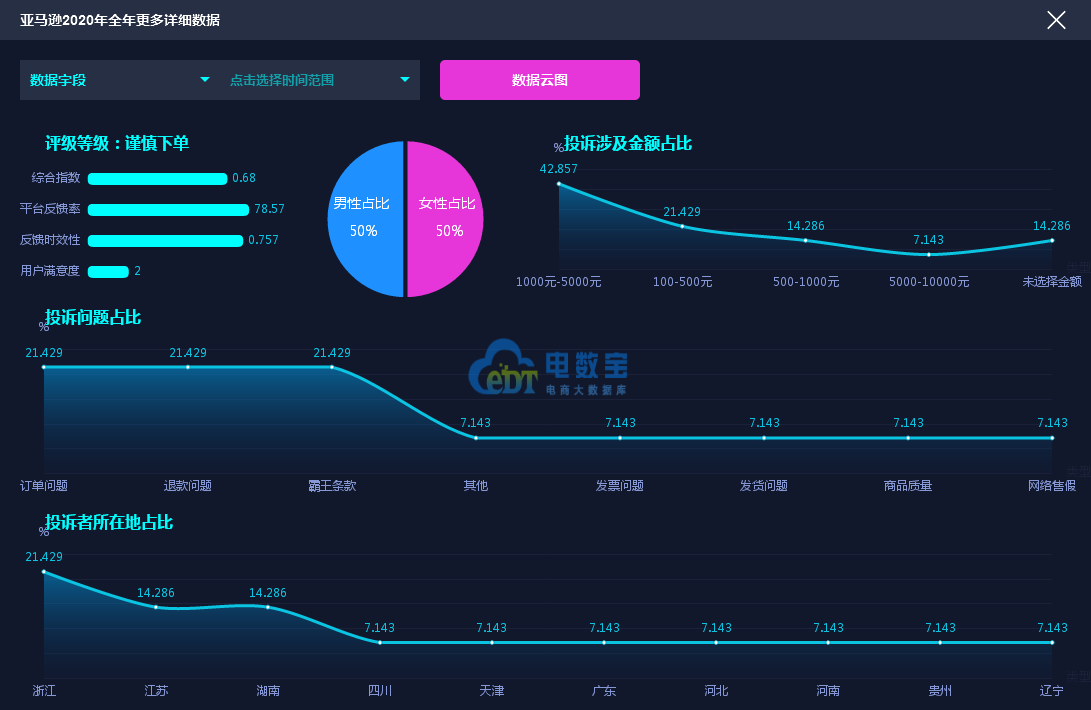Click the 广东 region label
The image size is (1091, 710).
(x=604, y=691)
